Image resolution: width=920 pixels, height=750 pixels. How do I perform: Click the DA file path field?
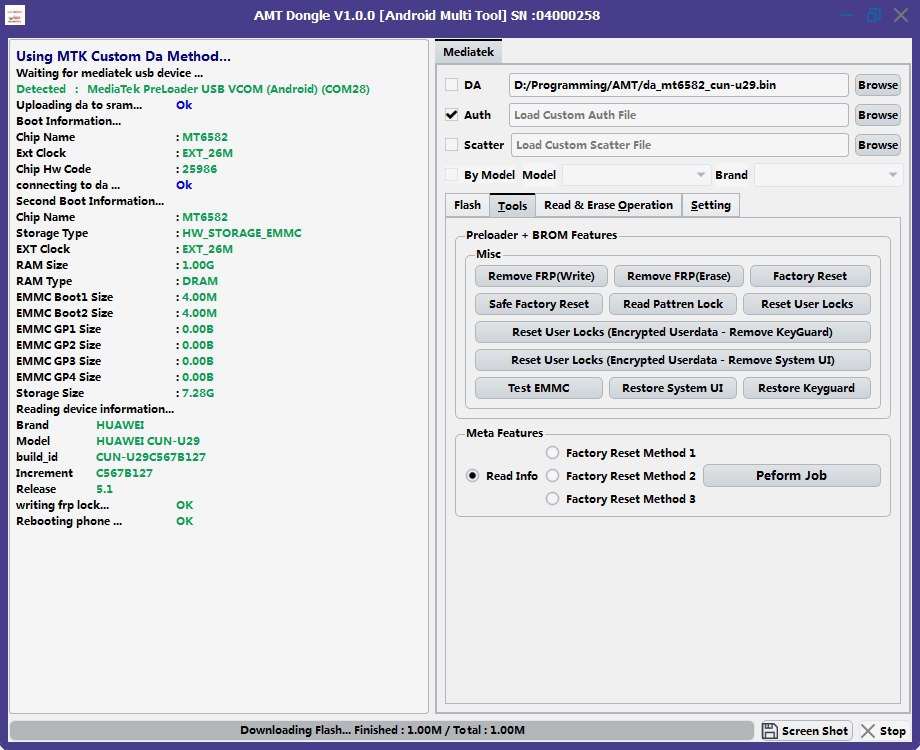coord(678,85)
